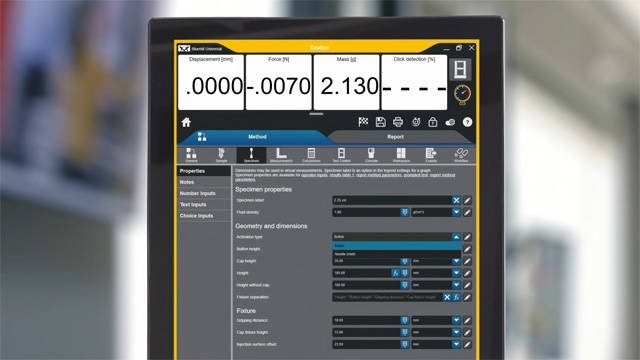This screenshot has width=640, height=360.
Task: Click into the Gripping distance value field
Action: pos(366,320)
